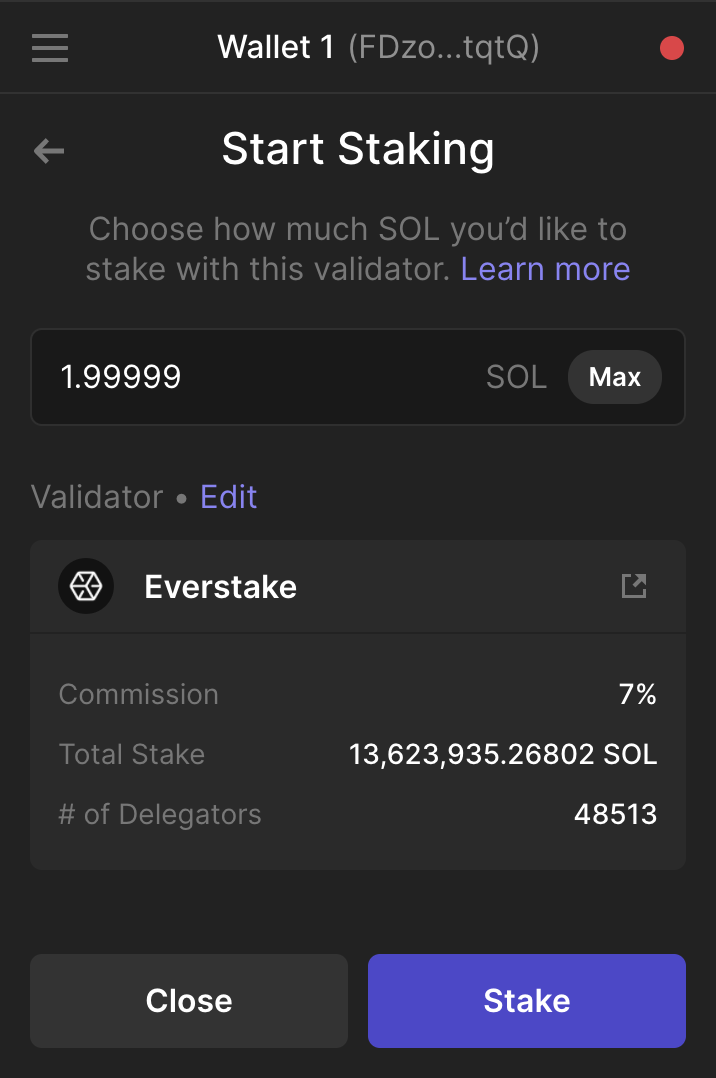The width and height of the screenshot is (716, 1078).
Task: Click the FDzo...tqtQ wallet address
Action: [443, 47]
